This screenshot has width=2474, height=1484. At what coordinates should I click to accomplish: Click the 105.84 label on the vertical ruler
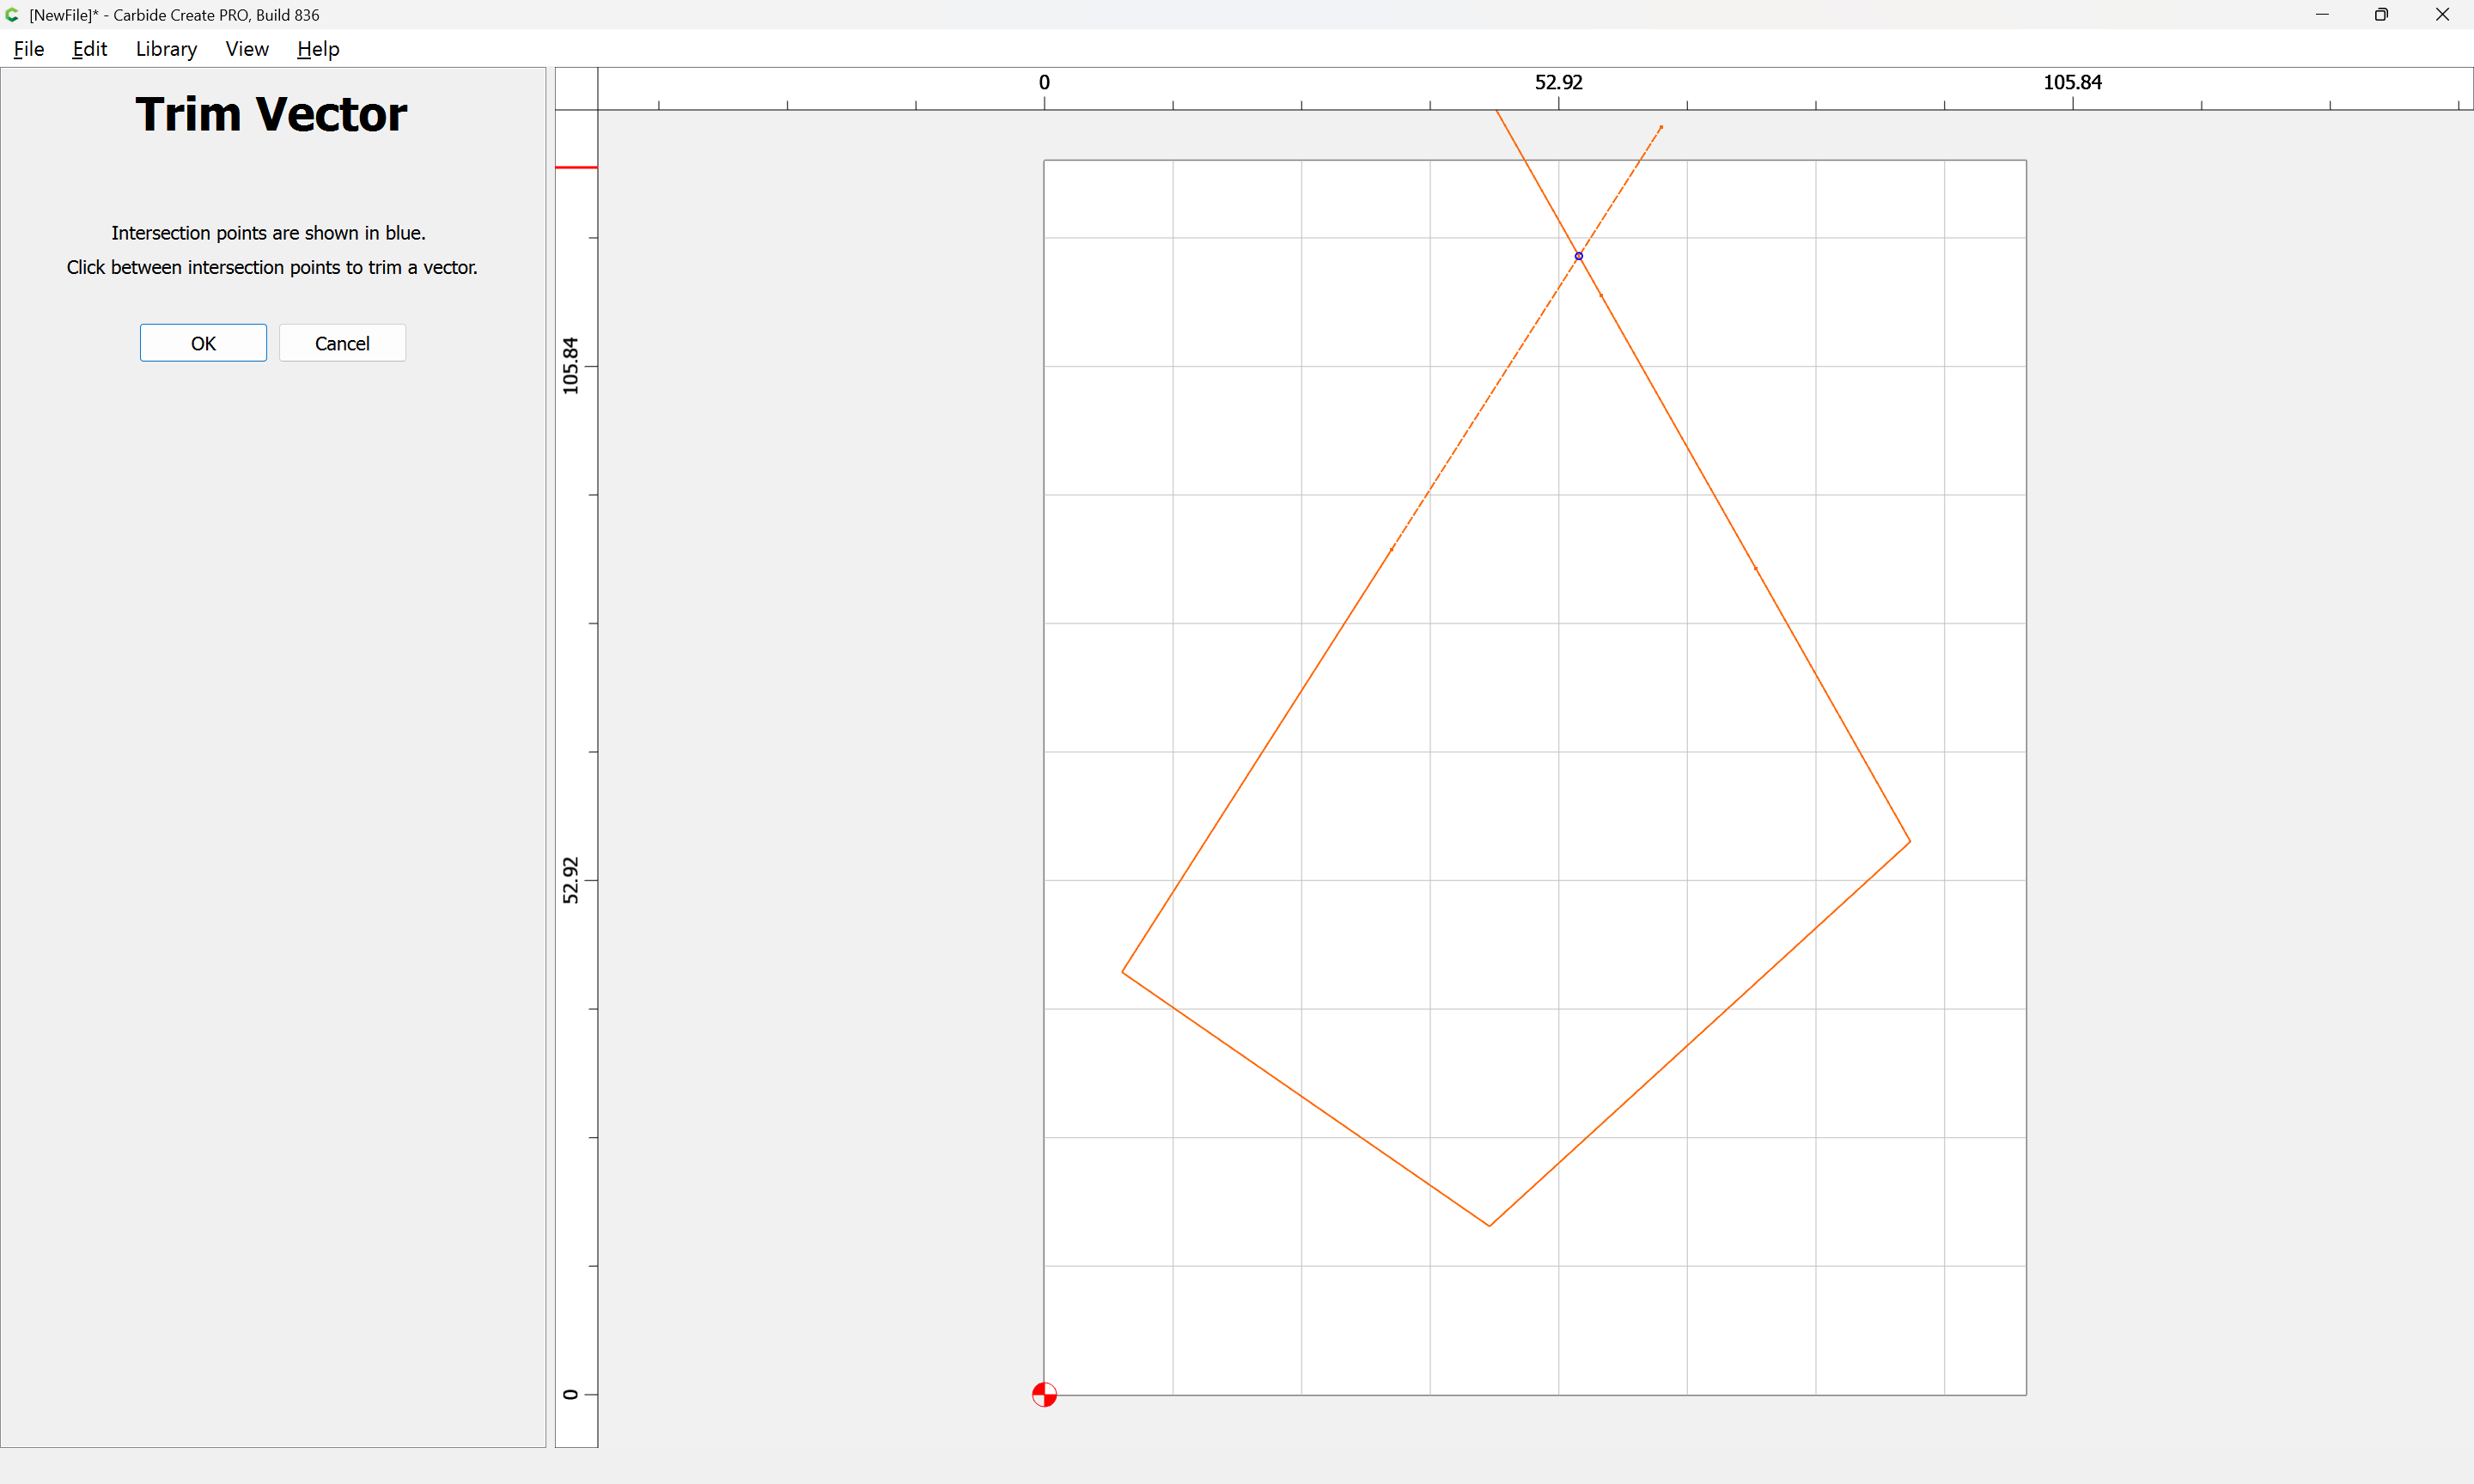[570, 365]
